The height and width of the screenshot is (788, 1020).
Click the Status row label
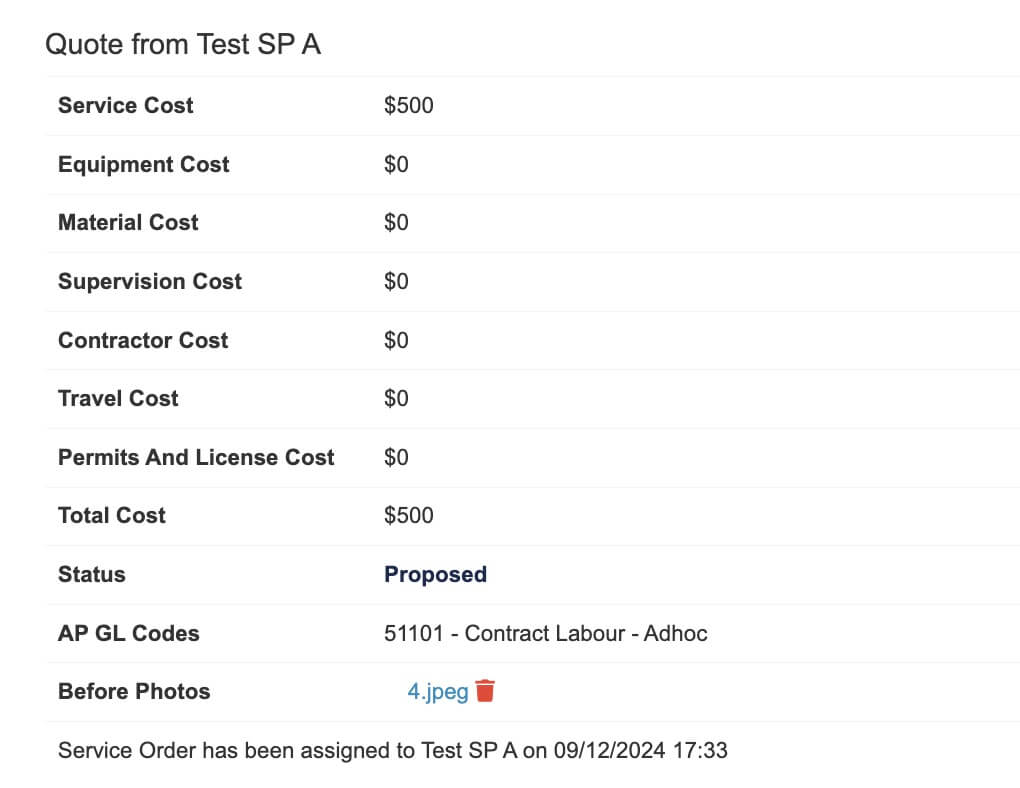click(92, 575)
